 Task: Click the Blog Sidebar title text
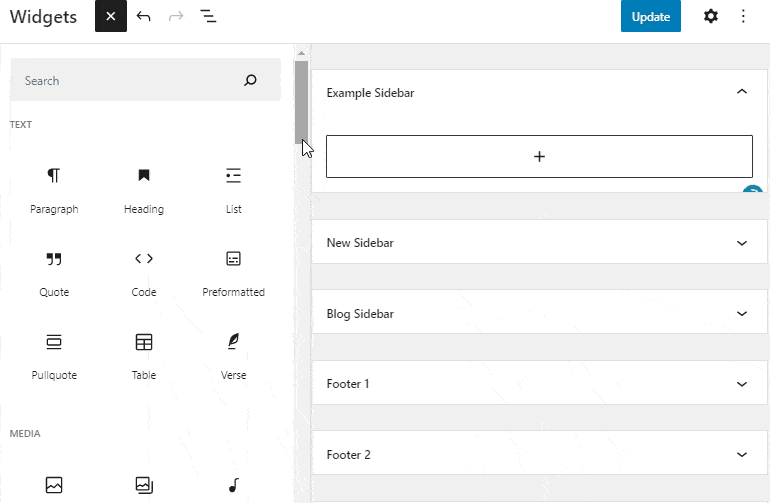pos(360,313)
